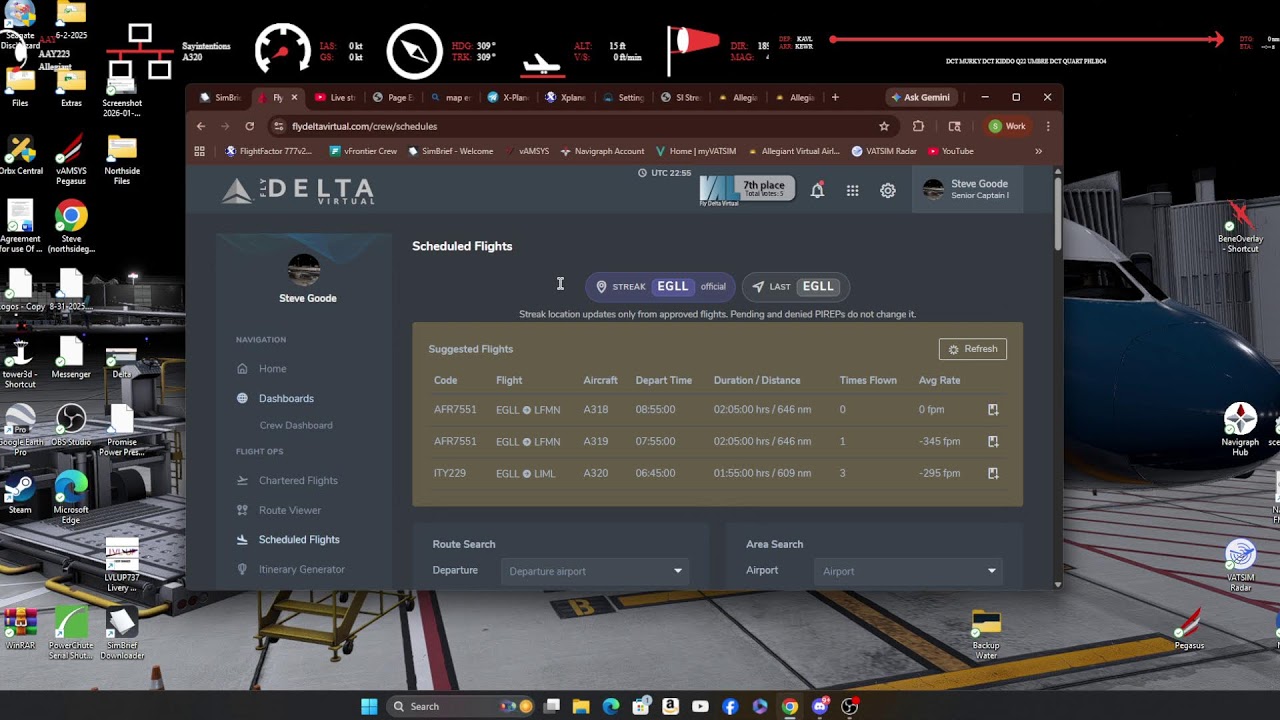Select Scheduled Flights in the sidebar

[x=299, y=539]
